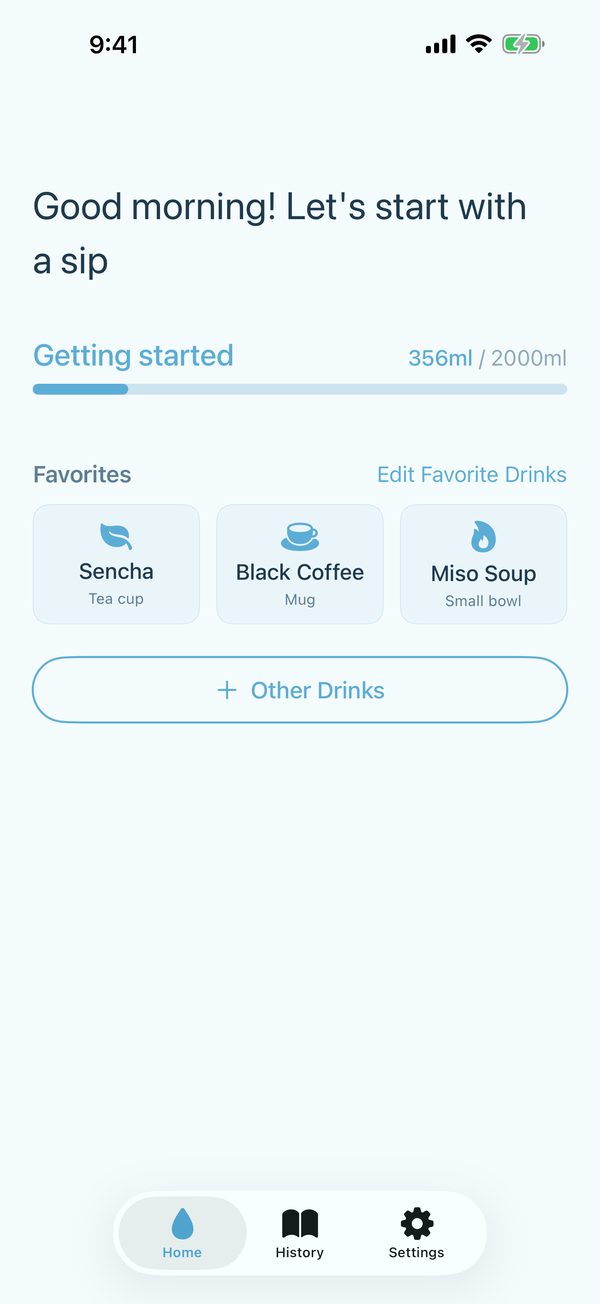Log a Miso Soup small bowl

483,563
